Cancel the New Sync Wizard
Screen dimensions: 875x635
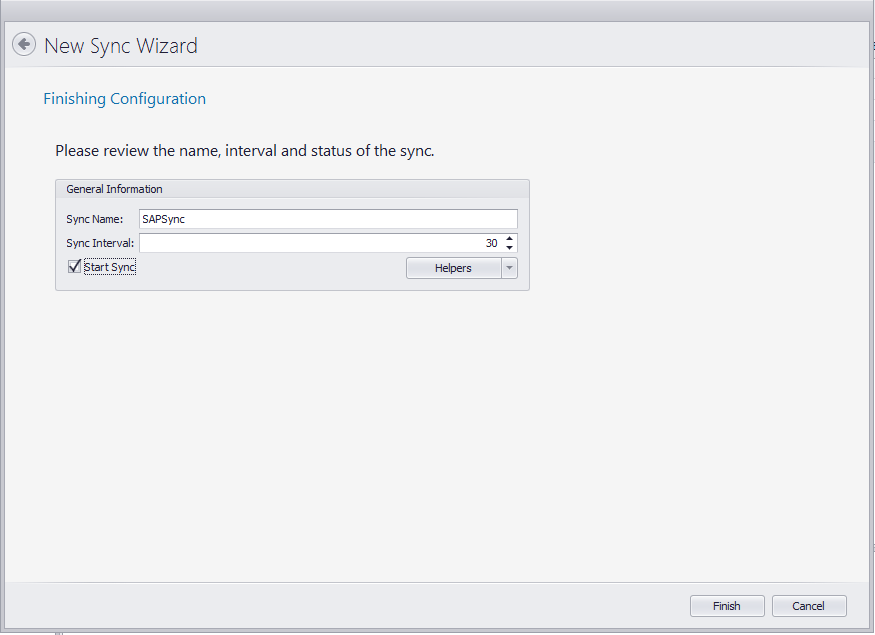coord(808,606)
